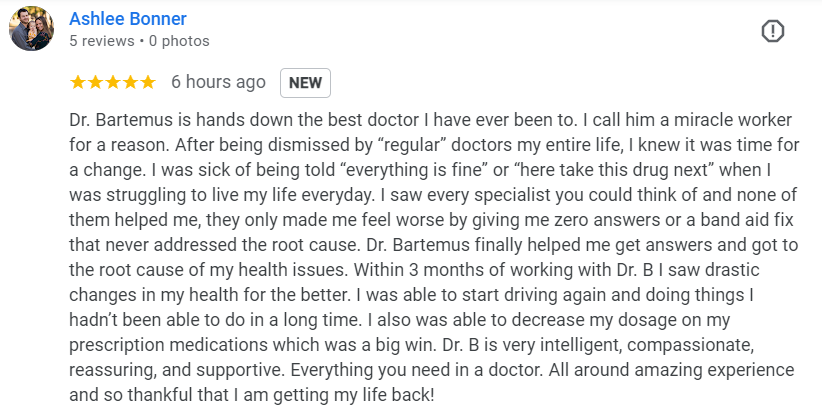
Task: Open the Ashlee Bonner reviewer name link
Action: click(128, 19)
